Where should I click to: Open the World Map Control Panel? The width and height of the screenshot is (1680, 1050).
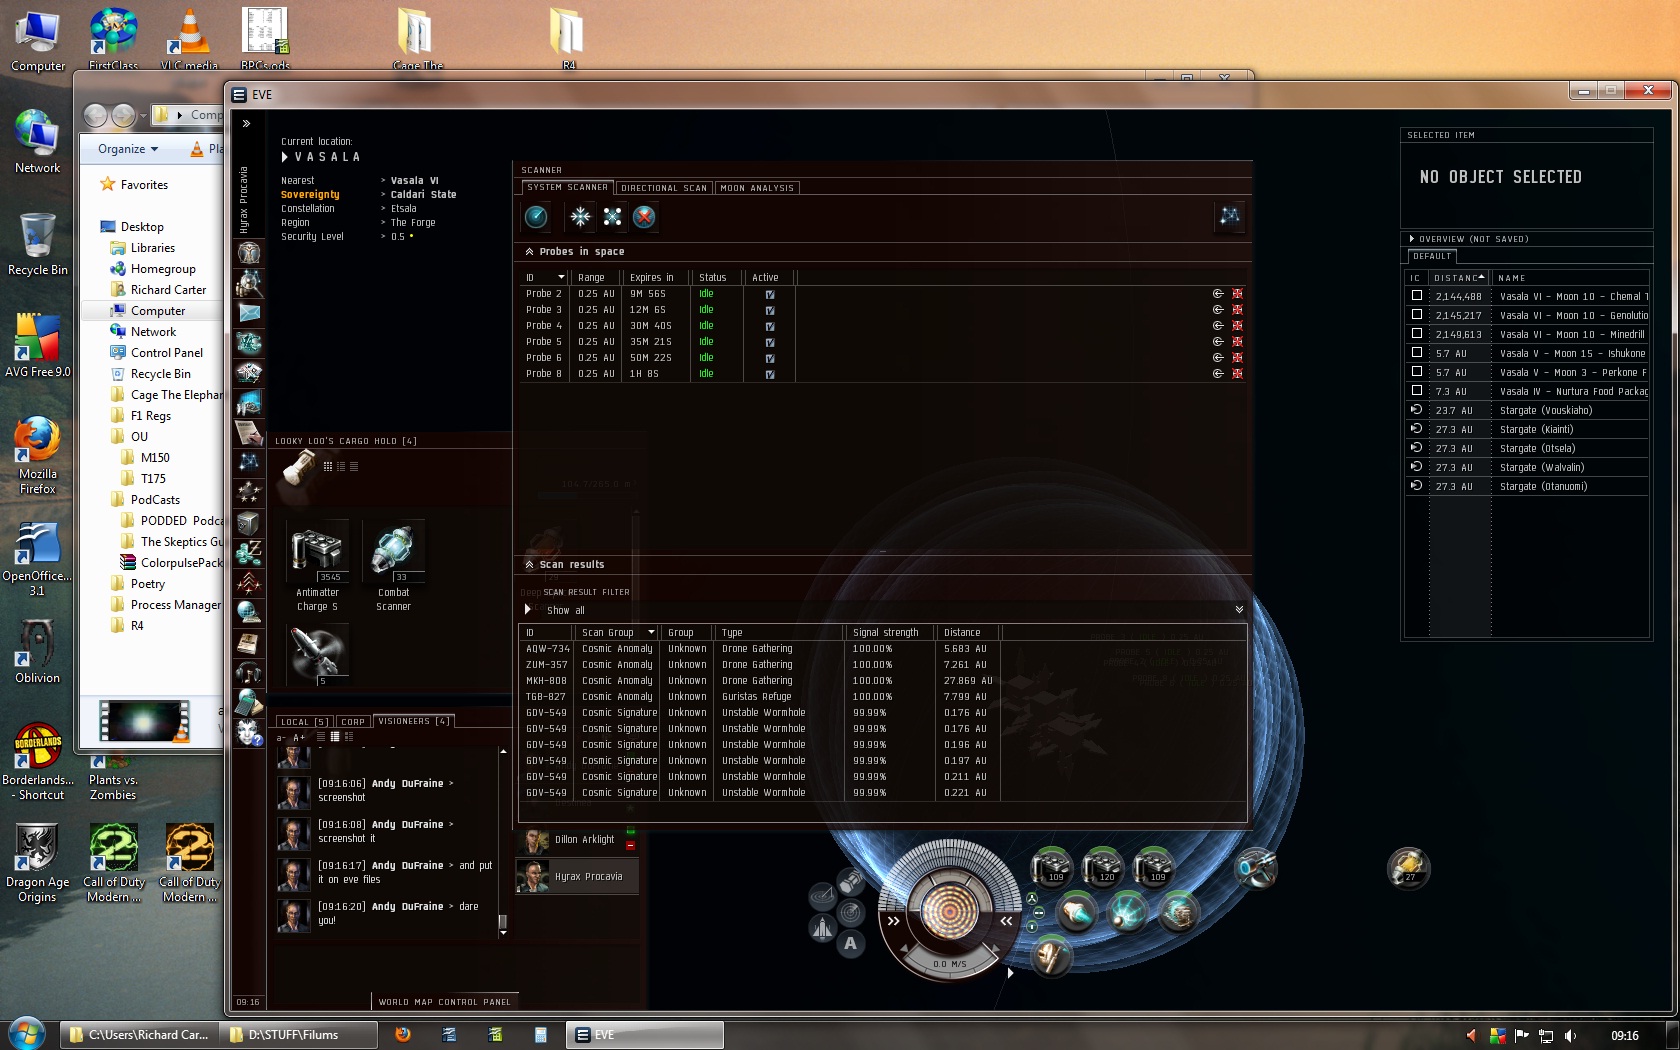pyautogui.click(x=444, y=1002)
